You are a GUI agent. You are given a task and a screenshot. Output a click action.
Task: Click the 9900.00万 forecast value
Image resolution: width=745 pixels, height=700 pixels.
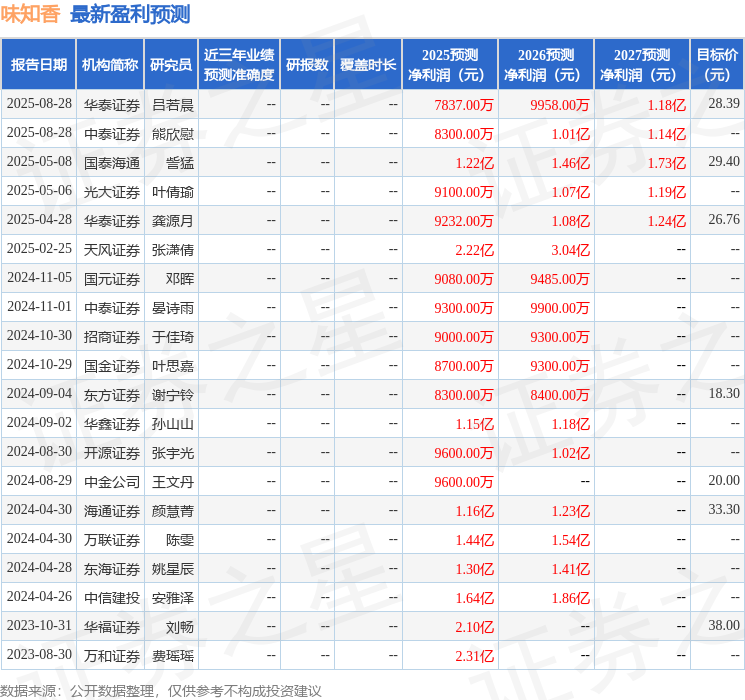coord(560,308)
